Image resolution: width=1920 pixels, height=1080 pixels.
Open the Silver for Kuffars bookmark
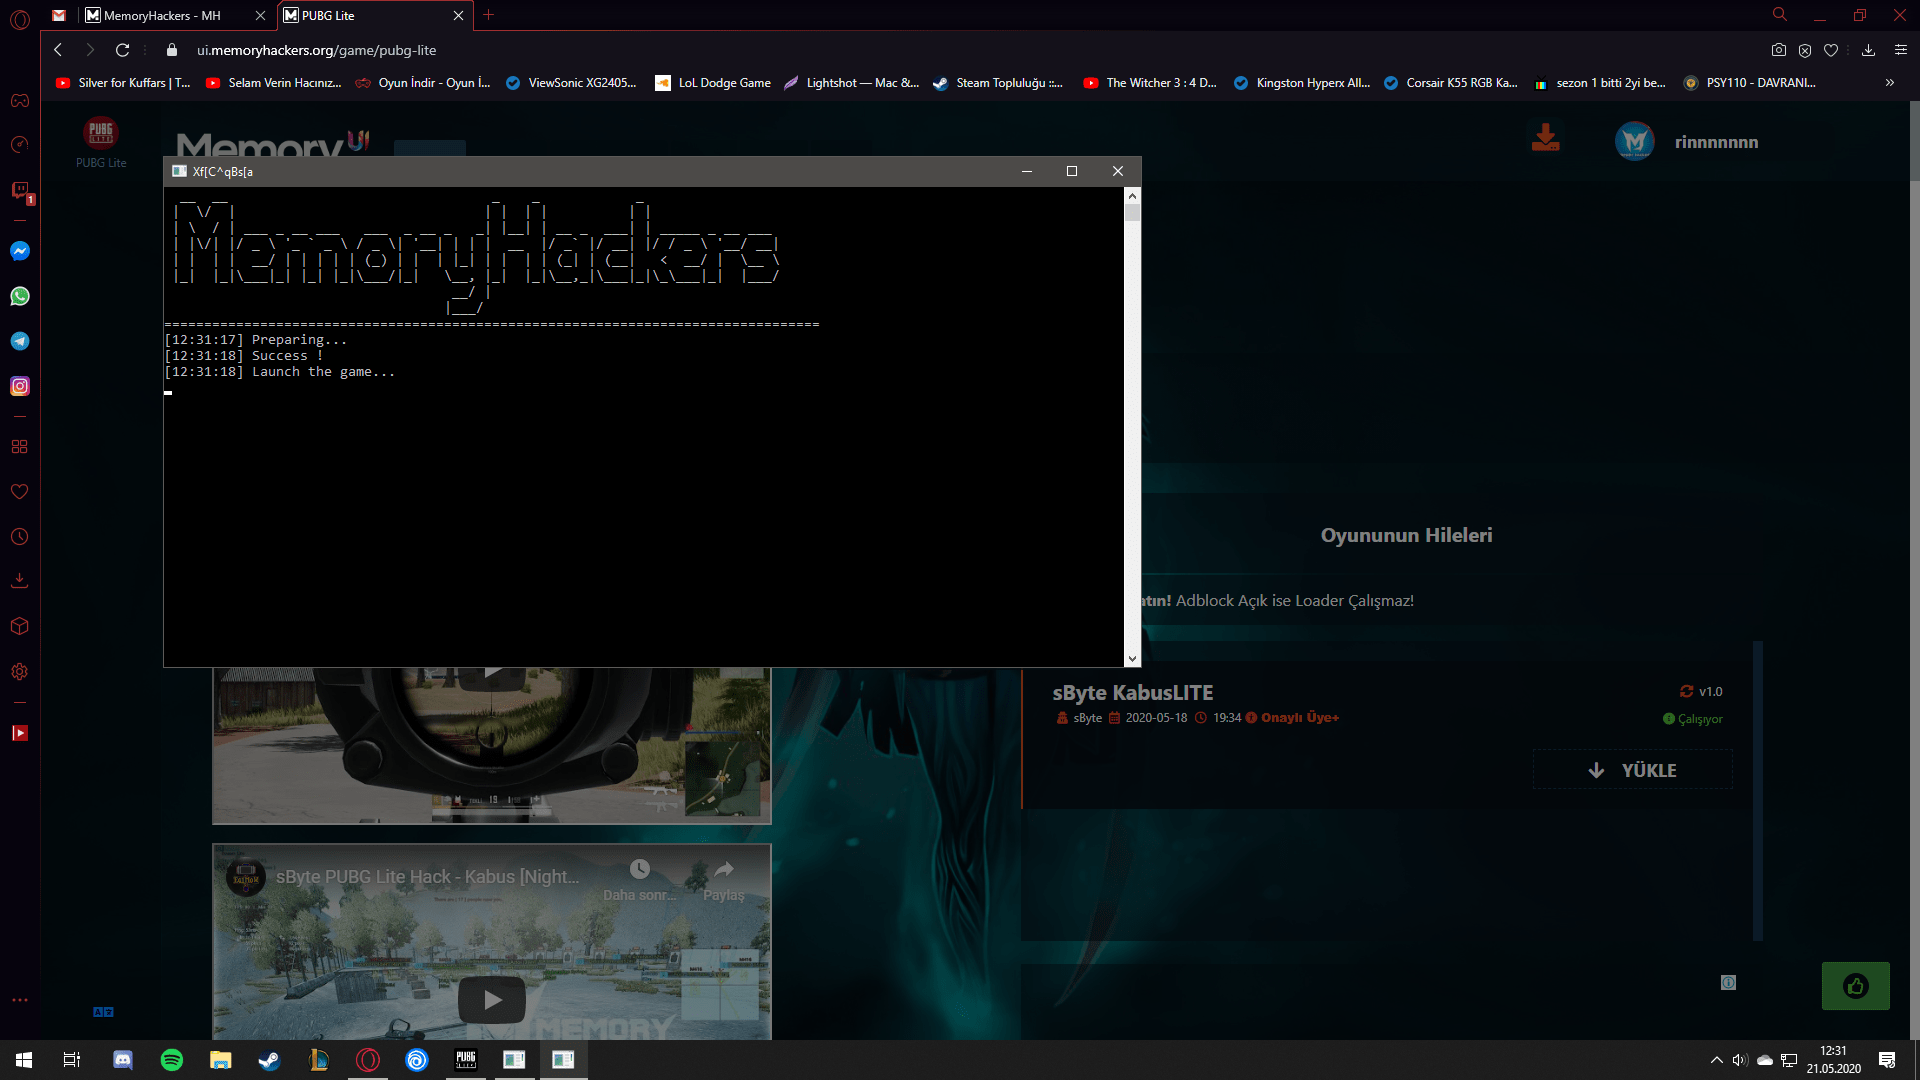[123, 83]
